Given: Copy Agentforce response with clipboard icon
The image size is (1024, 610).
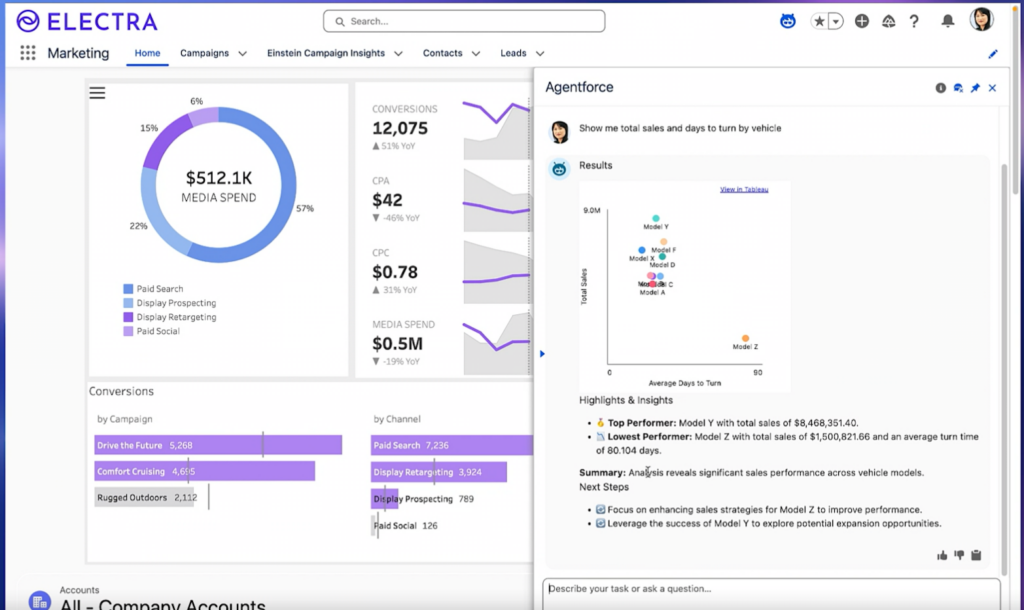Looking at the screenshot, I should click(976, 555).
